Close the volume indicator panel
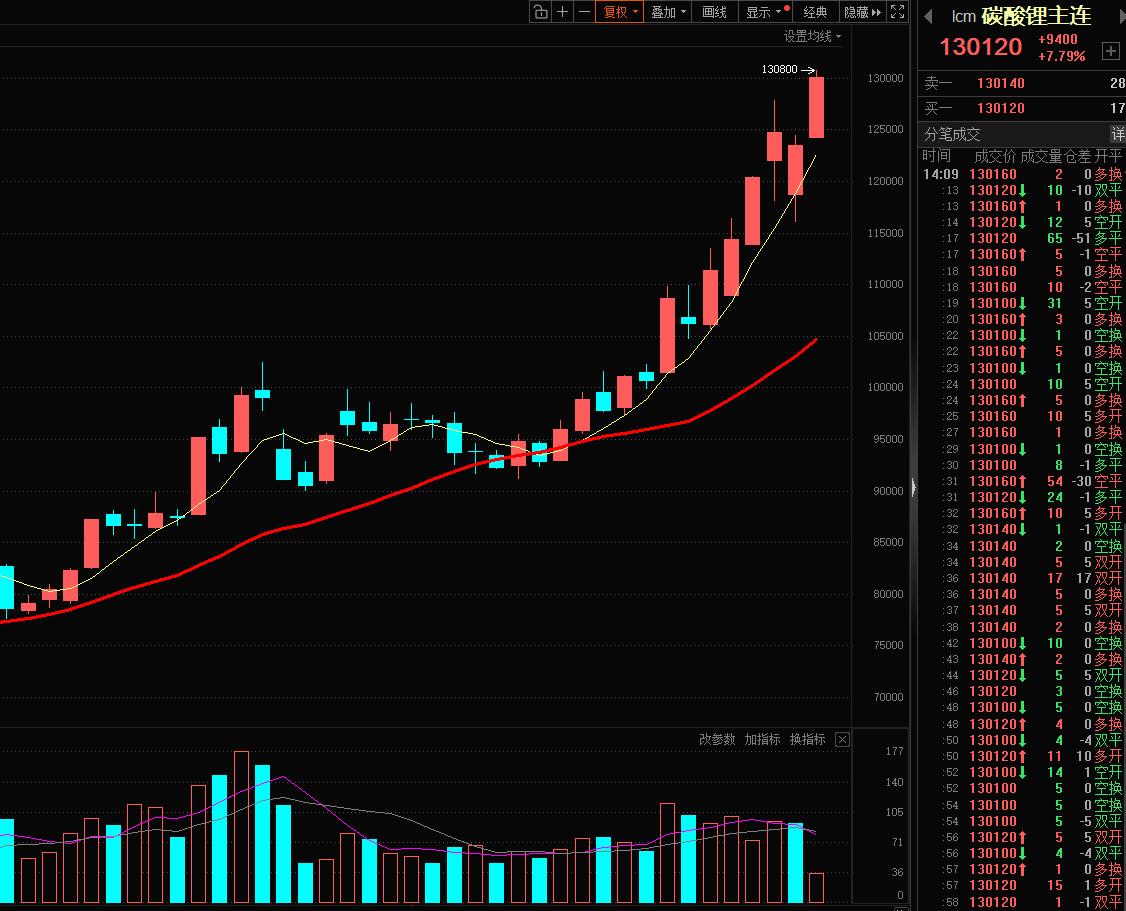 click(841, 739)
